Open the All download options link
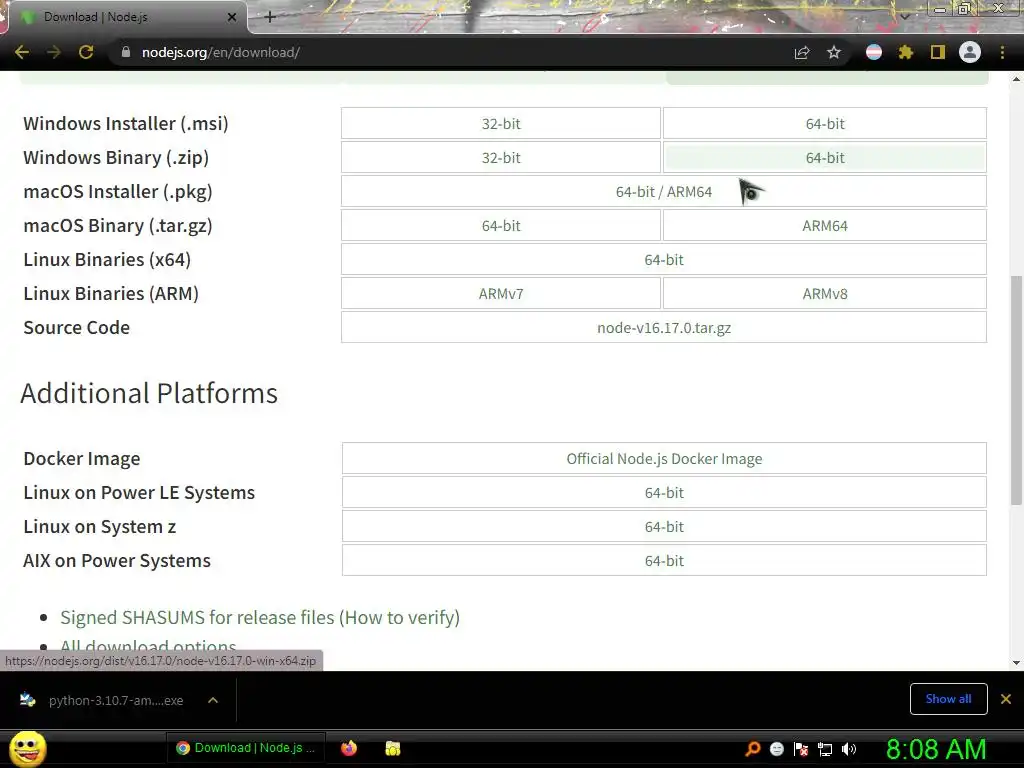The width and height of the screenshot is (1024, 768). tap(148, 647)
